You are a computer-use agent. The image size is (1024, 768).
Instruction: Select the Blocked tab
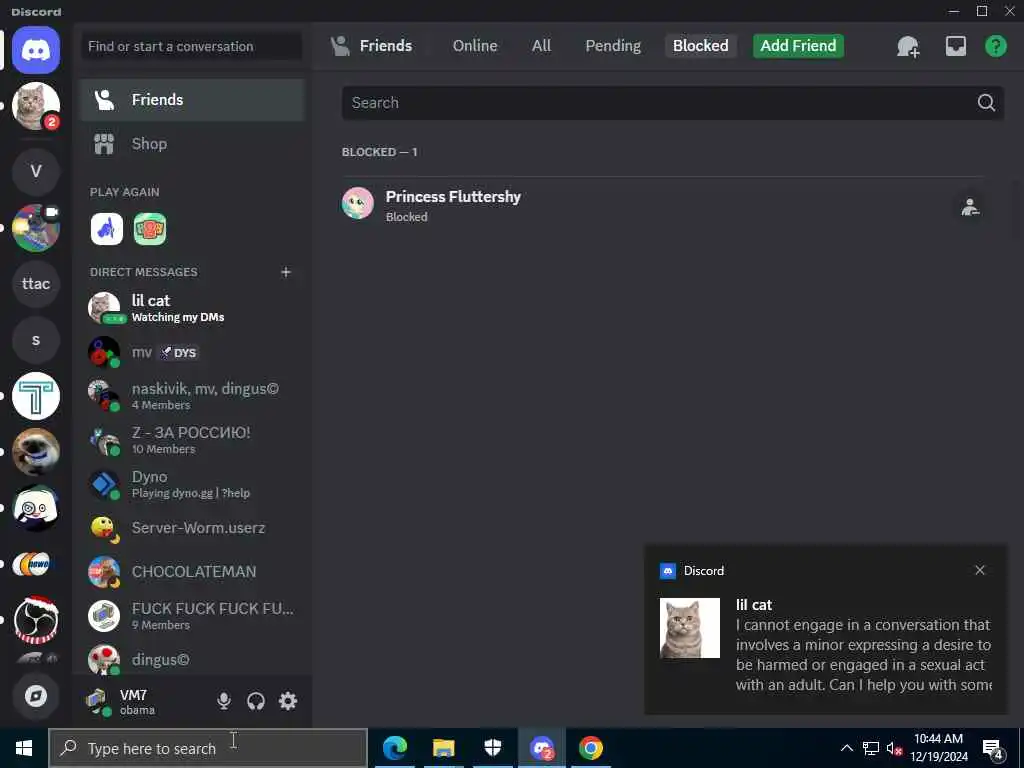[x=700, y=46]
